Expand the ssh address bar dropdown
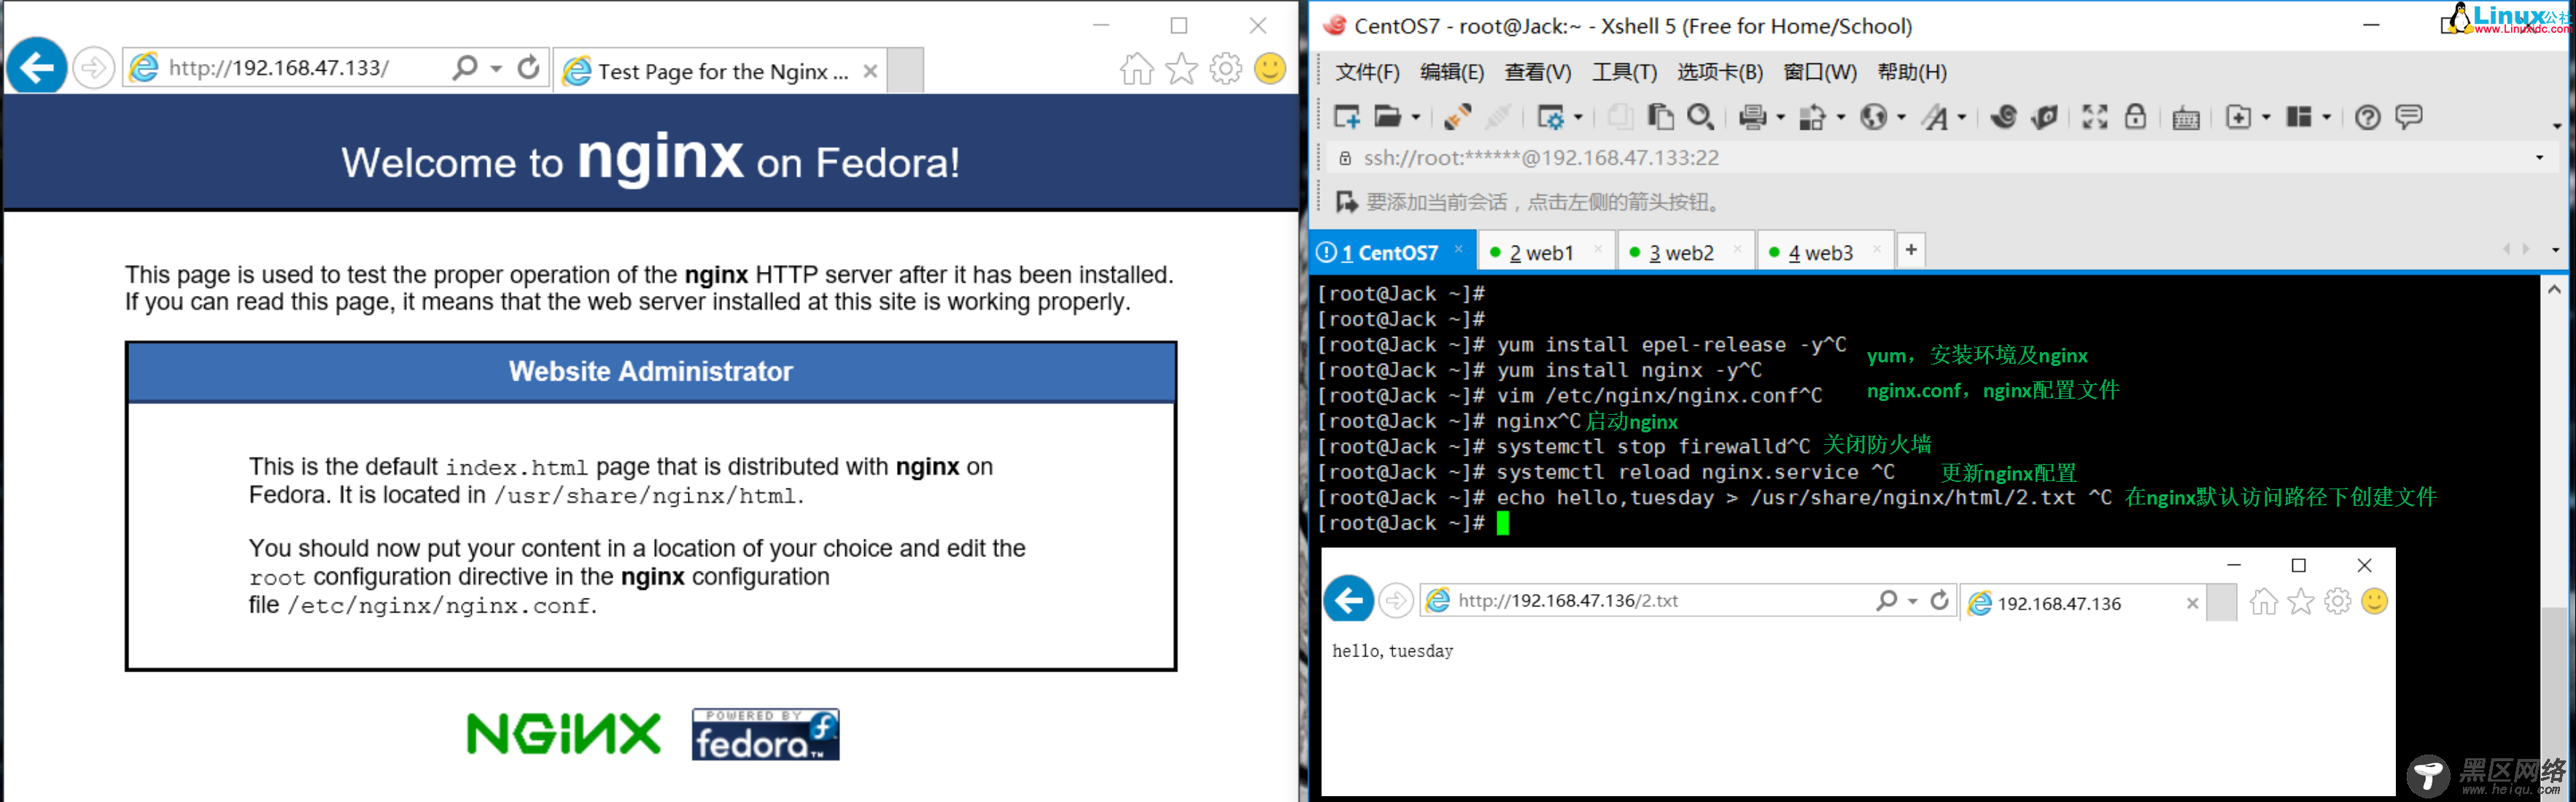The width and height of the screenshot is (2576, 802). [2539, 158]
